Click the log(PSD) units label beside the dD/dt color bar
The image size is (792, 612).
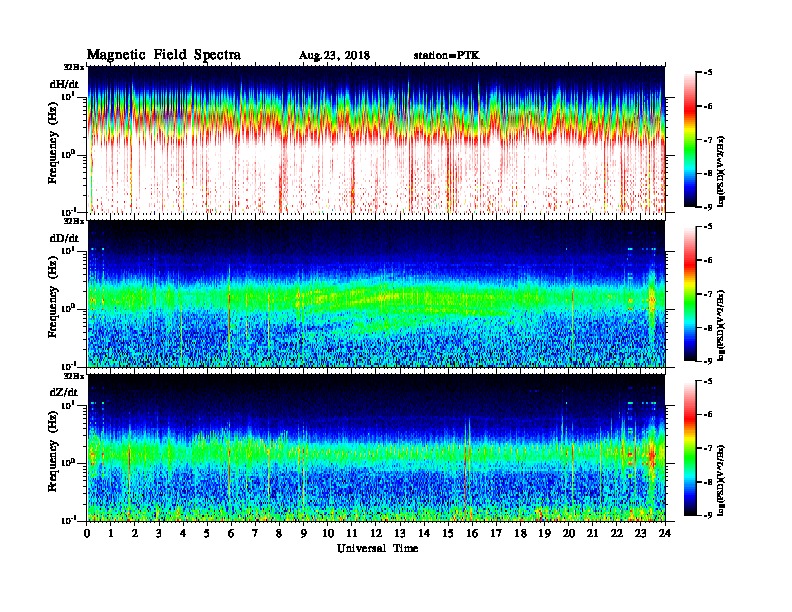click(x=721, y=325)
